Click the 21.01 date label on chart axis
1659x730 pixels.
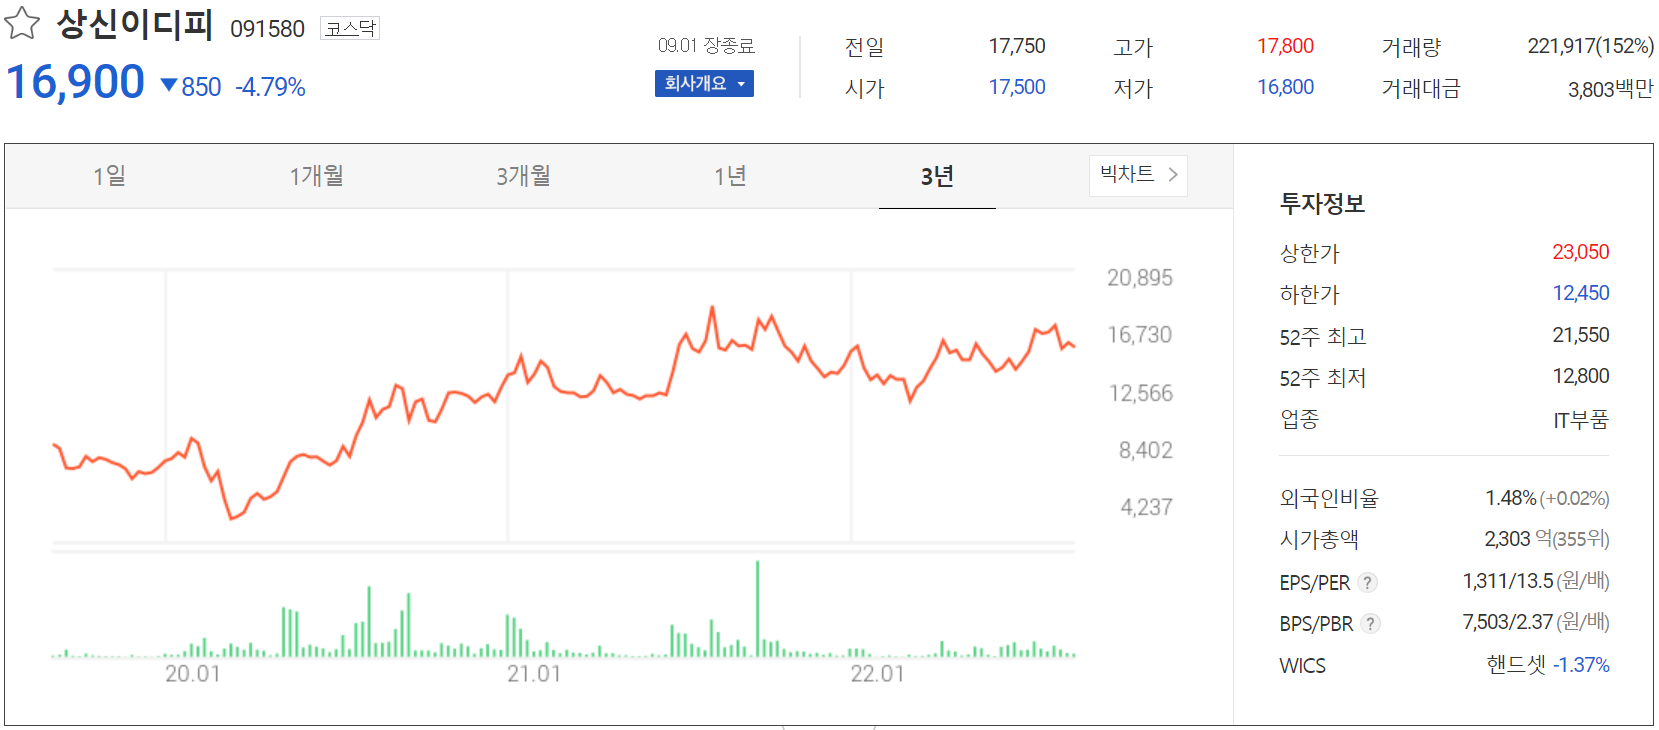(x=534, y=674)
